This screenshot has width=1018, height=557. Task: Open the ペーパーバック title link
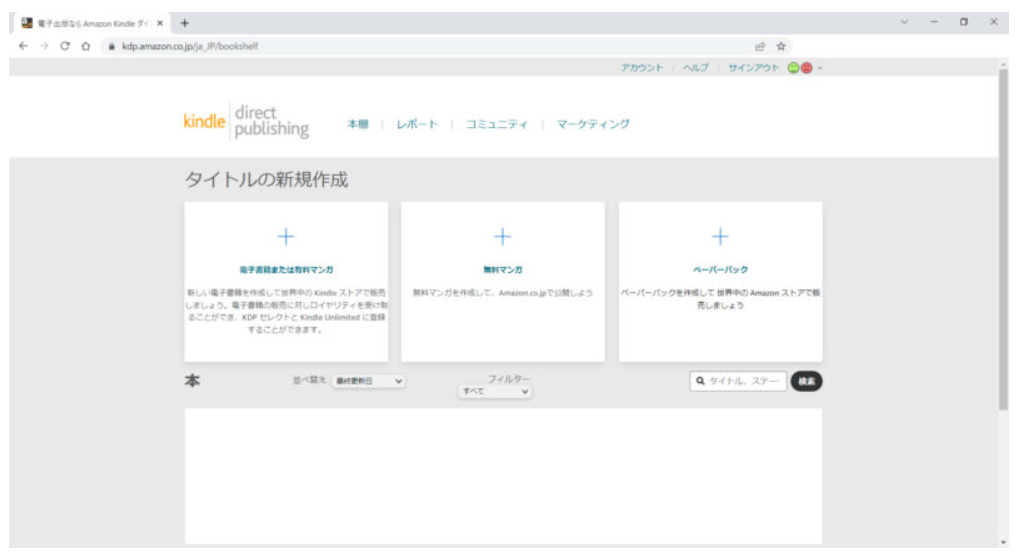coord(720,269)
